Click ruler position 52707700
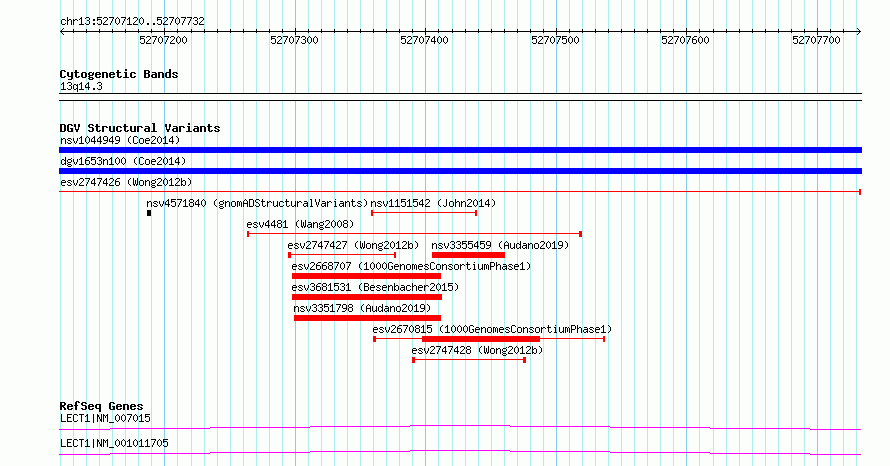Viewport: 890px width, 466px height. (x=816, y=40)
